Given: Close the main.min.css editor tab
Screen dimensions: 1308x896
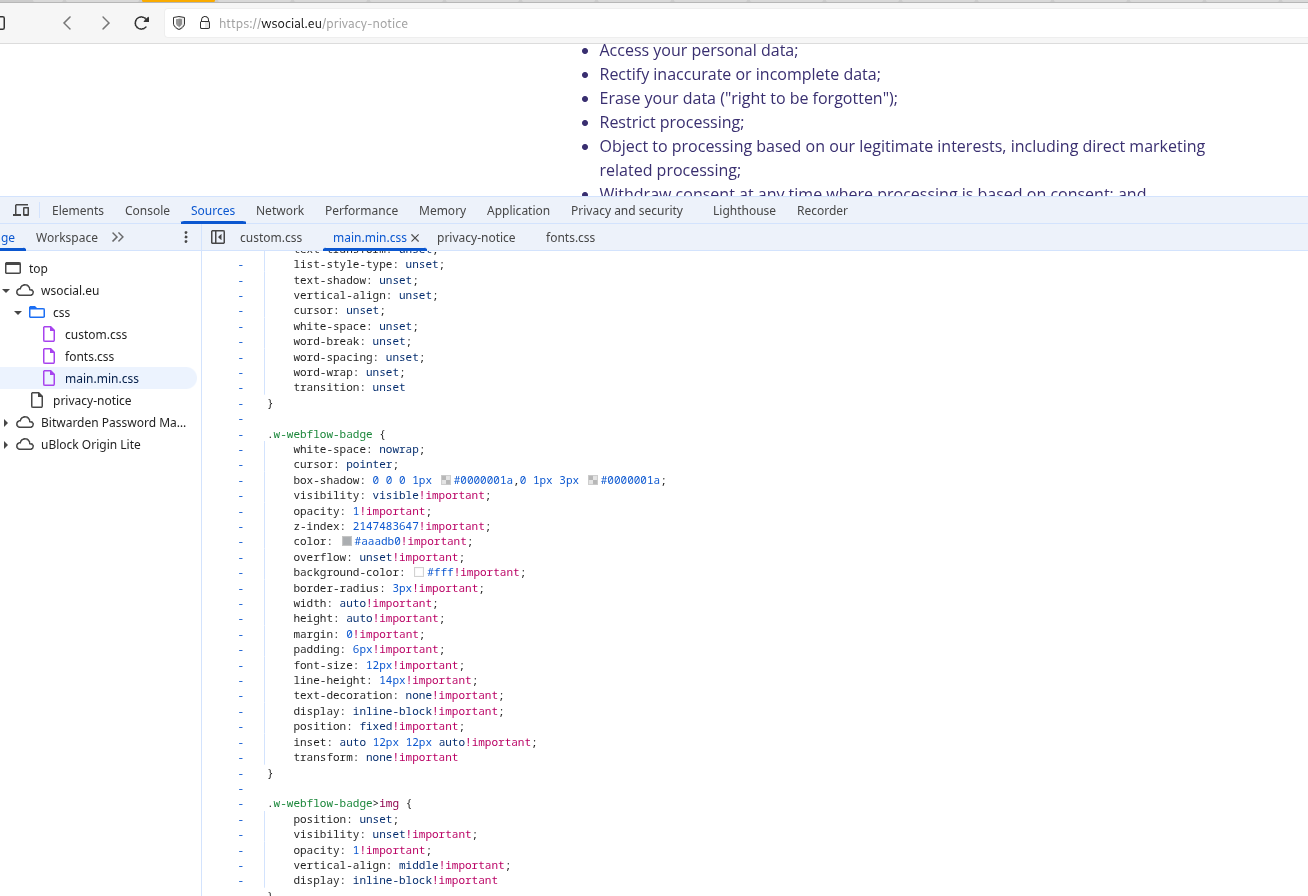Looking at the screenshot, I should pyautogui.click(x=415, y=238).
